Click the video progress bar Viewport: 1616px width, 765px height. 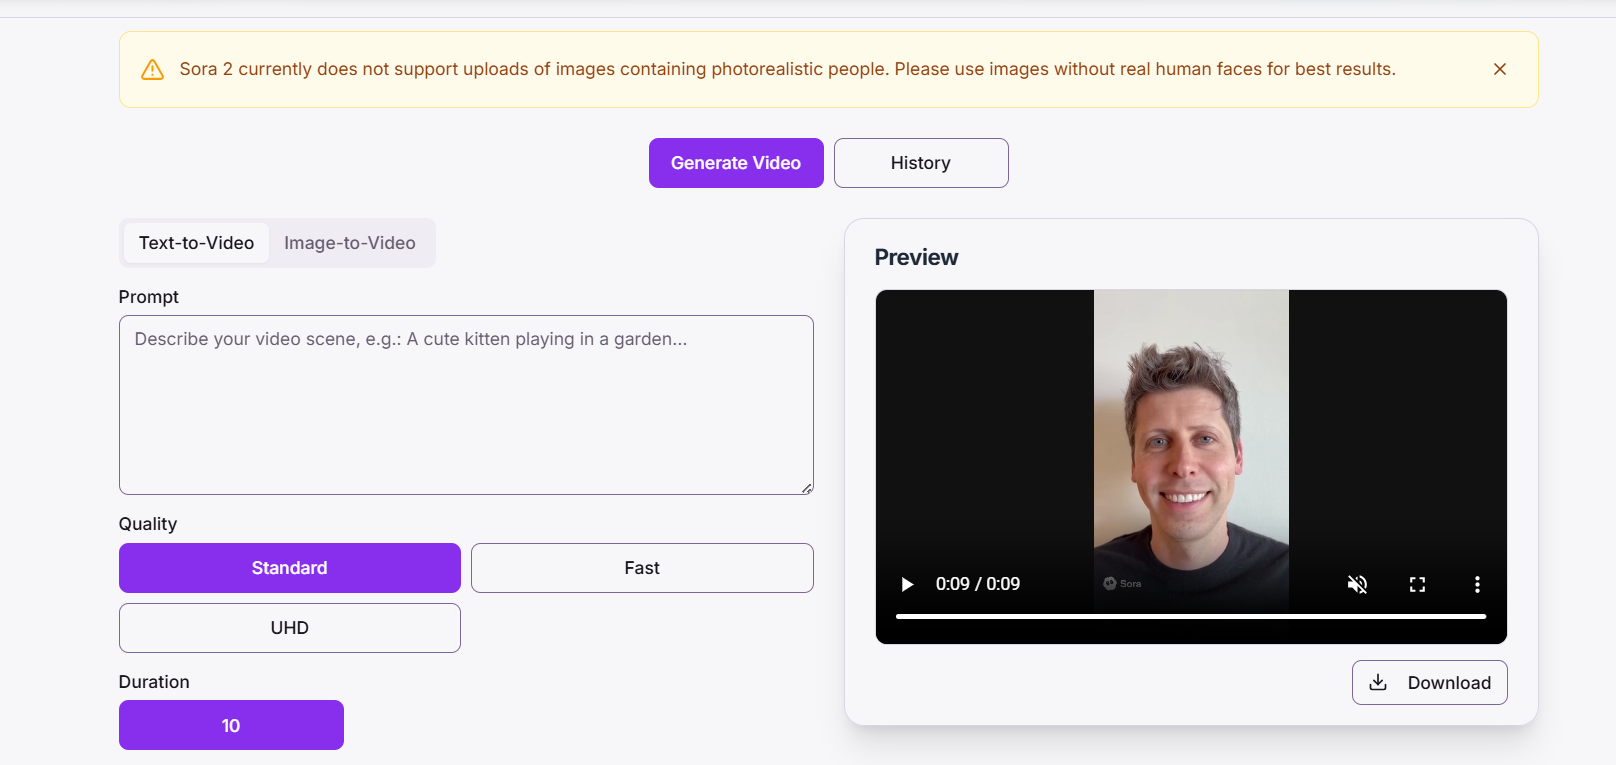point(1191,617)
